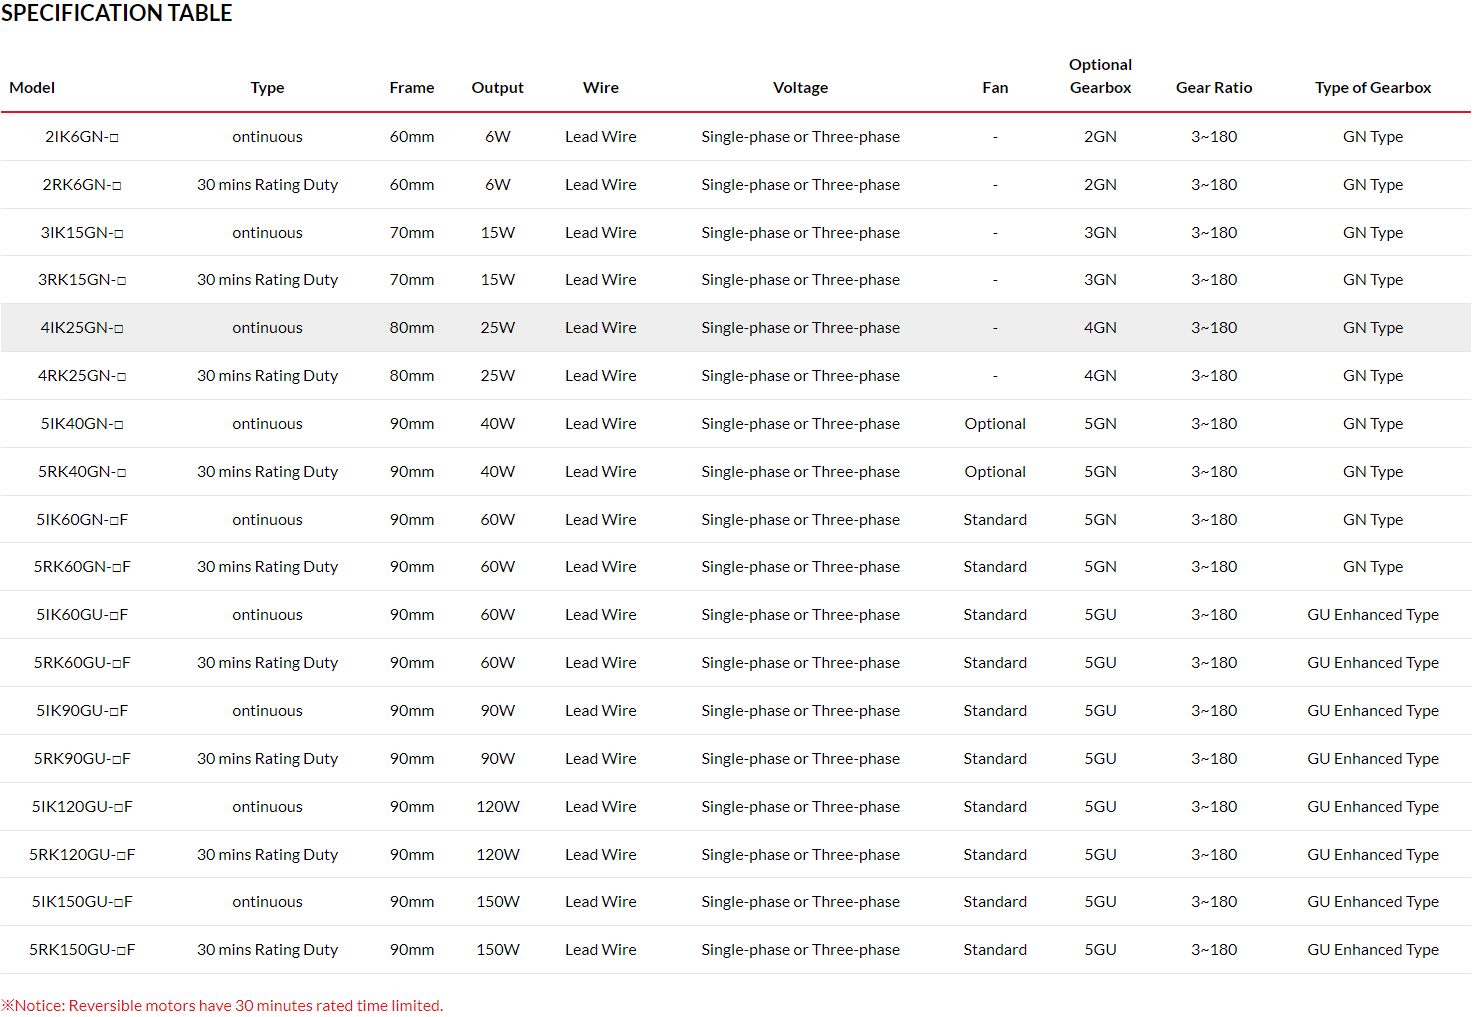This screenshot has height=1017, width=1480.
Task: Click 150W output in 5IK150GU row
Action: pyautogui.click(x=498, y=902)
